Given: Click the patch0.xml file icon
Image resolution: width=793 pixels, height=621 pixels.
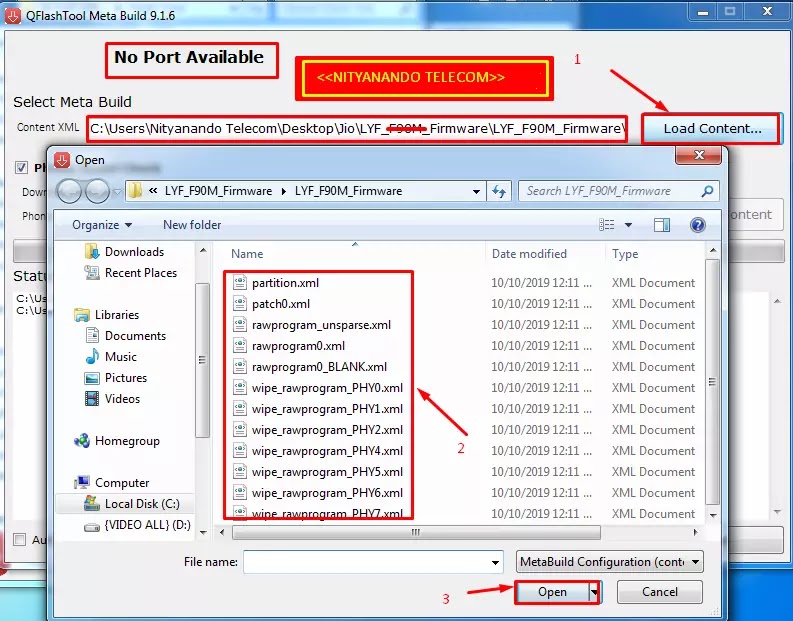Looking at the screenshot, I should pos(239,303).
